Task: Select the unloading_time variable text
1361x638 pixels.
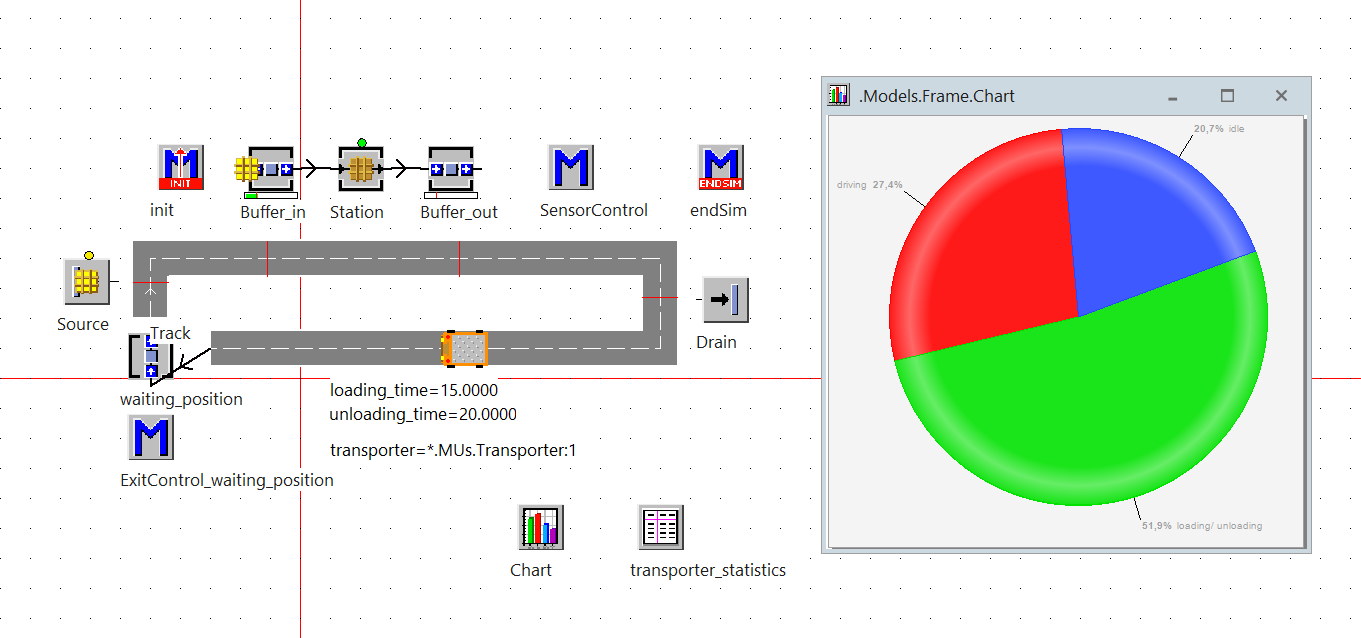Action: point(423,414)
